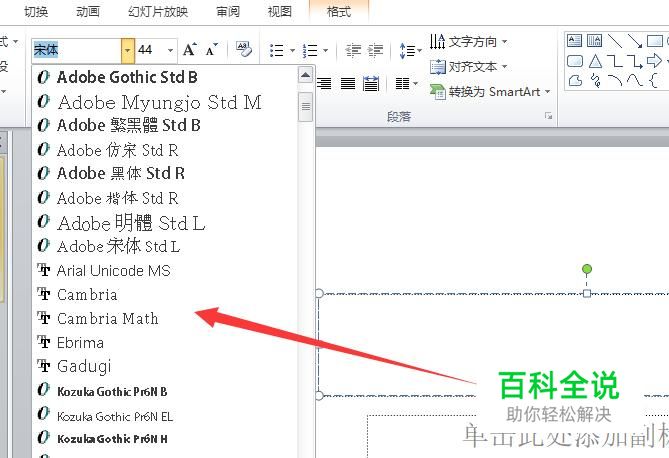Decrease the list indent level
Viewport: 669px width, 458px height.
pos(353,50)
